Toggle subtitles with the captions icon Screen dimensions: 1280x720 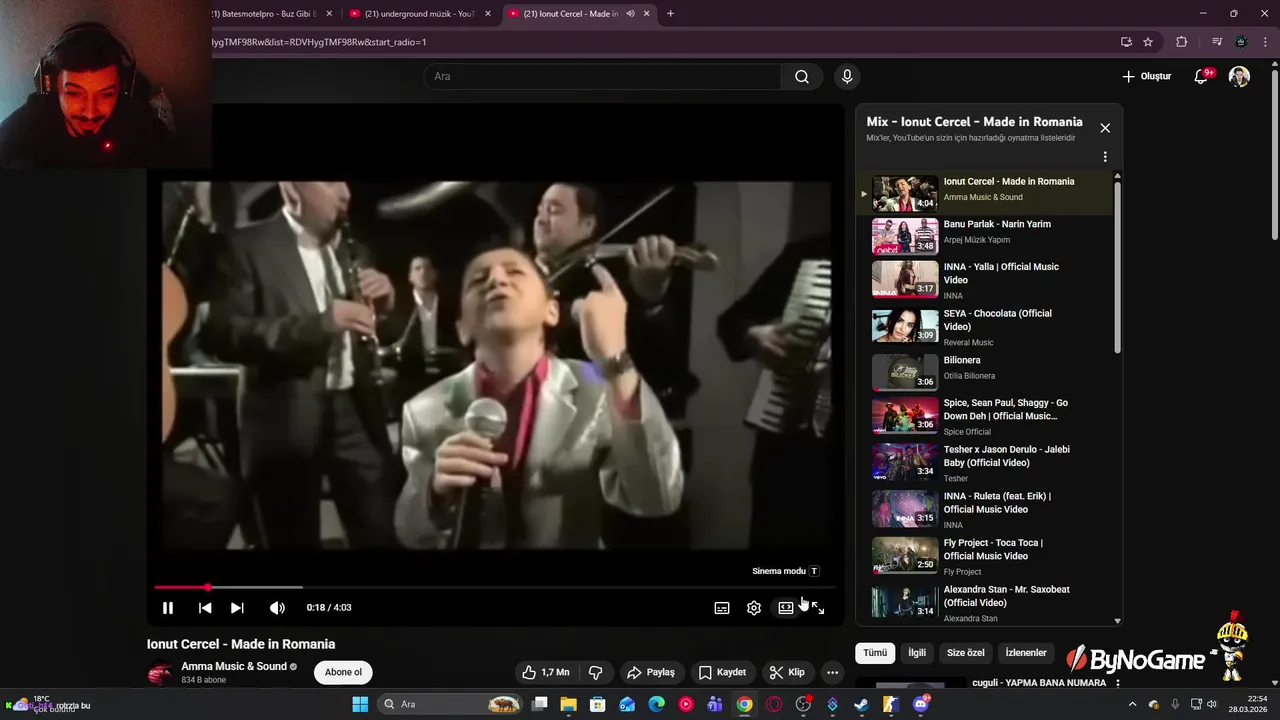point(722,608)
